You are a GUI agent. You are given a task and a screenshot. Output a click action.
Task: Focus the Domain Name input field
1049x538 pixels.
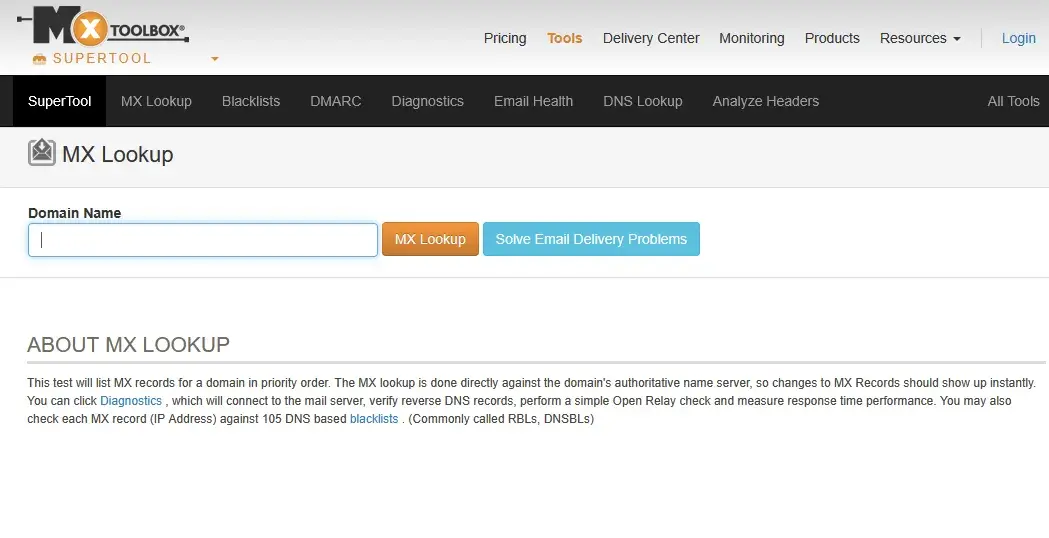click(x=203, y=240)
